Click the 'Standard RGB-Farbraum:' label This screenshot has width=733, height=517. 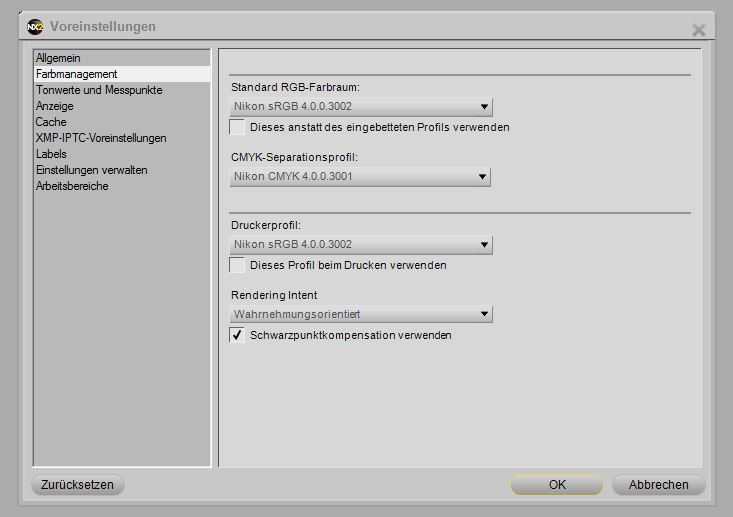(x=295, y=87)
